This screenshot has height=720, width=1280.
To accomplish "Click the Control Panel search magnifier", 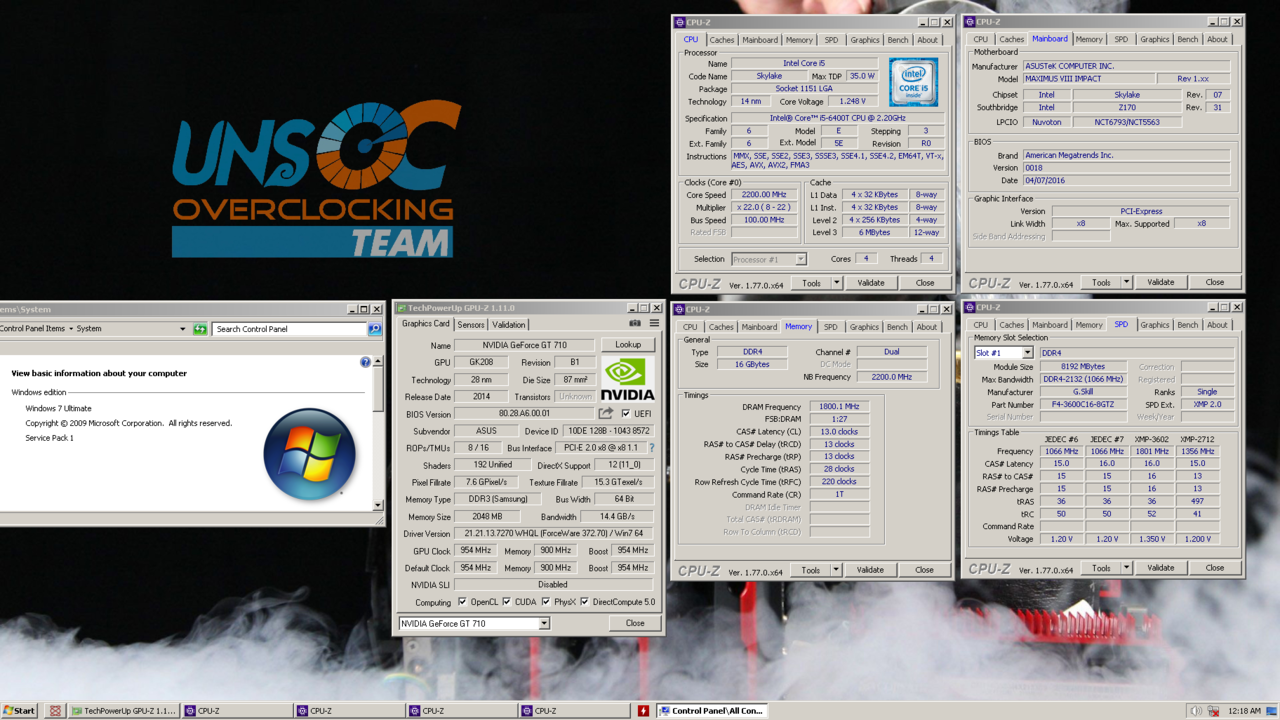I will coord(374,329).
